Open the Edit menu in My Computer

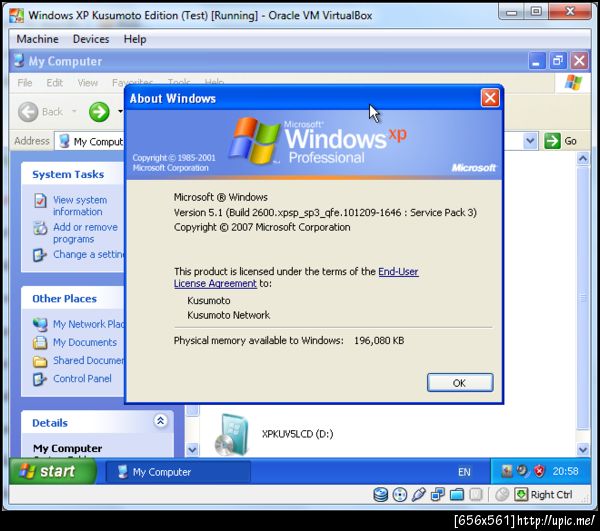click(x=54, y=83)
